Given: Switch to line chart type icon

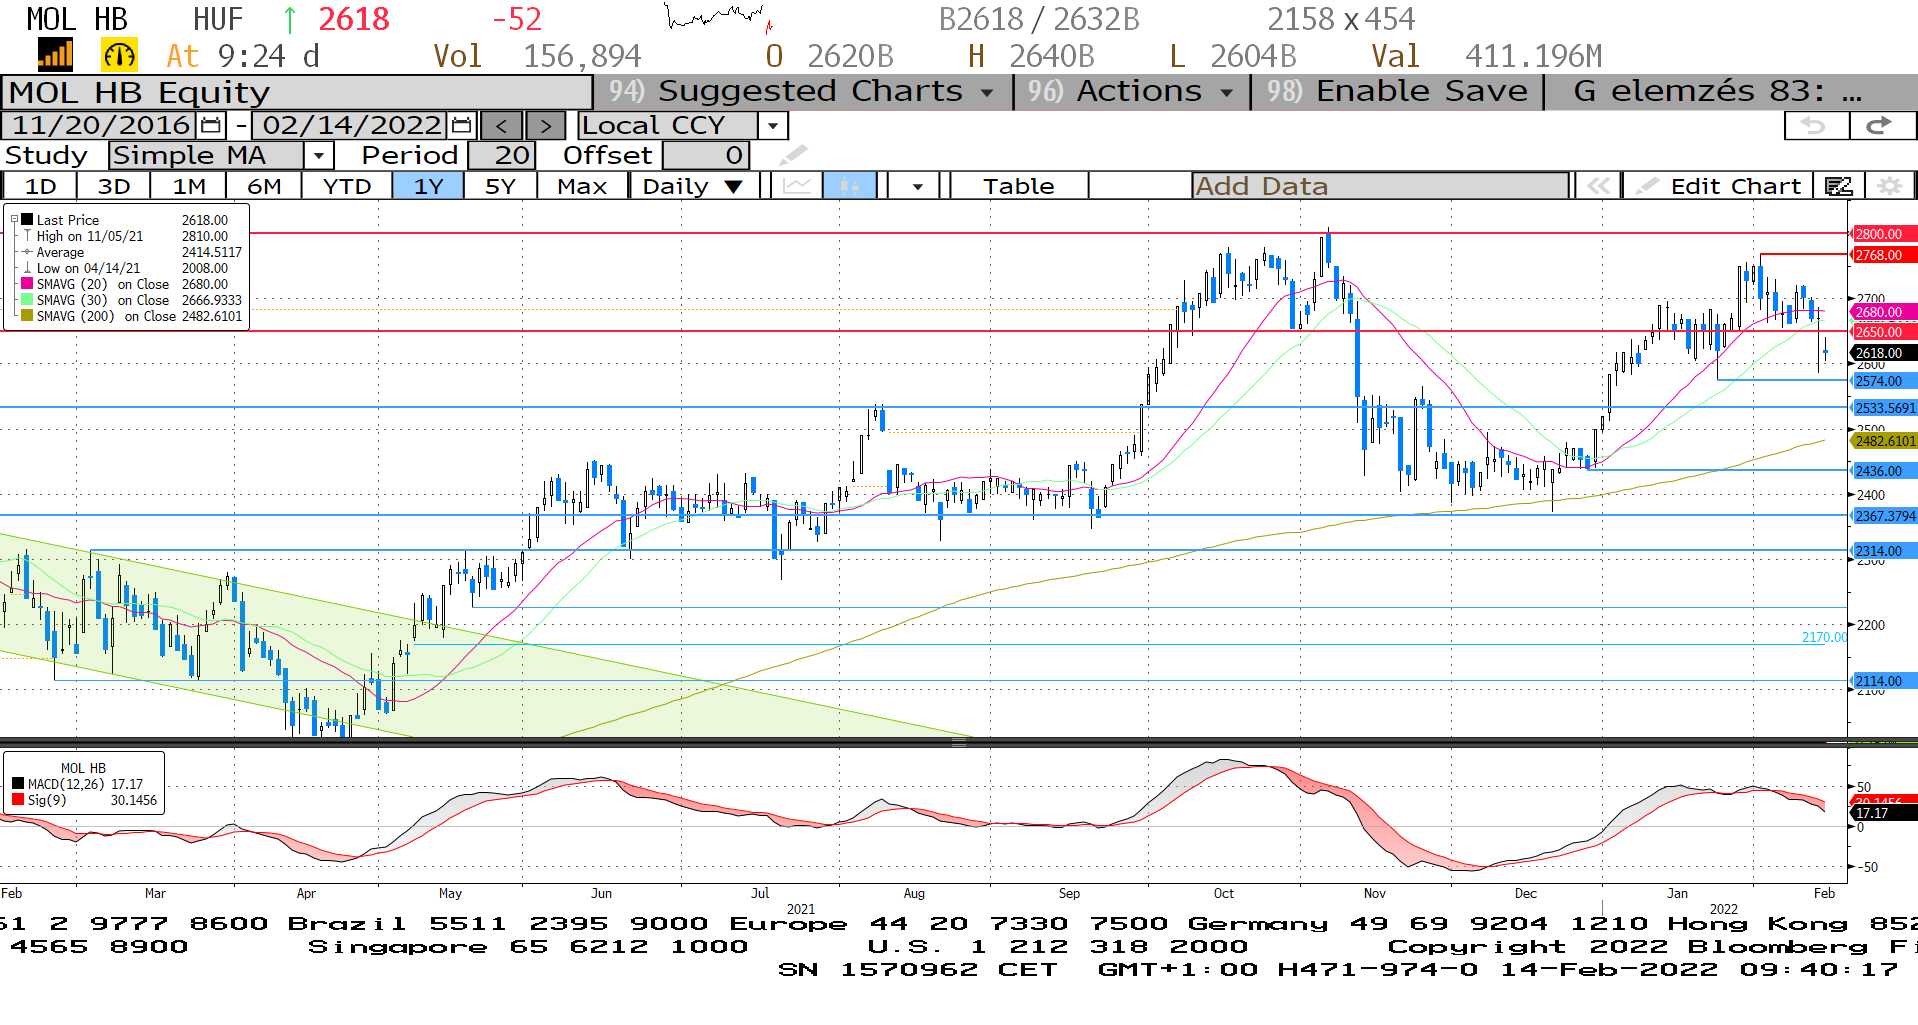Looking at the screenshot, I should coord(797,186).
